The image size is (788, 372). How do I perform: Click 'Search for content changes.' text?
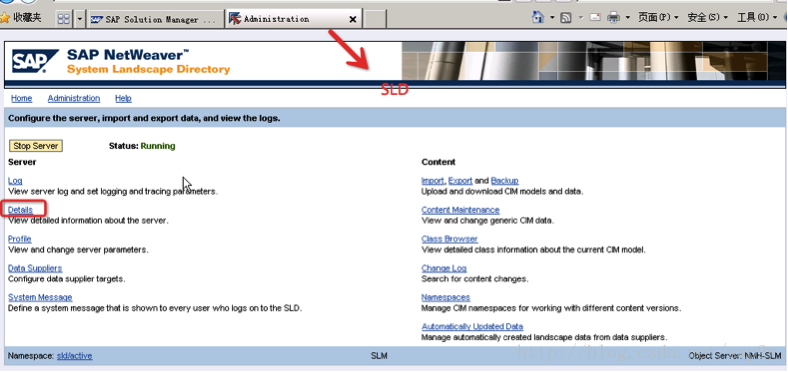[x=475, y=279]
